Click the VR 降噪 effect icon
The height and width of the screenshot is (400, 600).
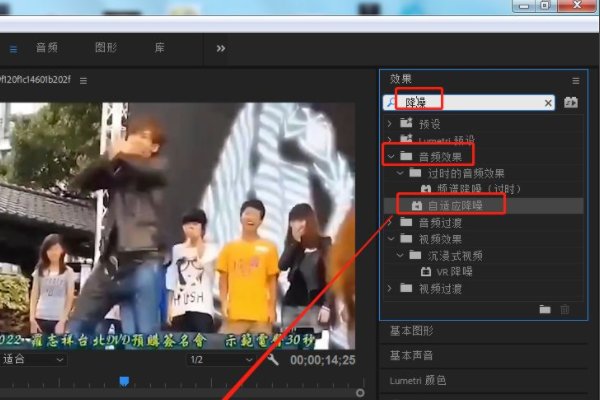[x=426, y=272]
